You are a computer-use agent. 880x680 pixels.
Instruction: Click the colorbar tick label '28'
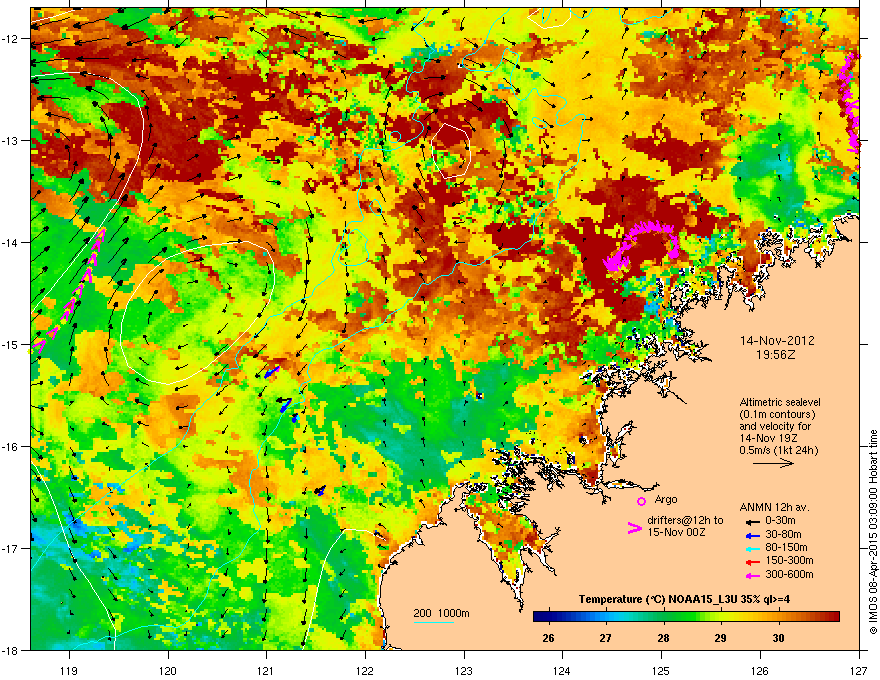point(663,638)
